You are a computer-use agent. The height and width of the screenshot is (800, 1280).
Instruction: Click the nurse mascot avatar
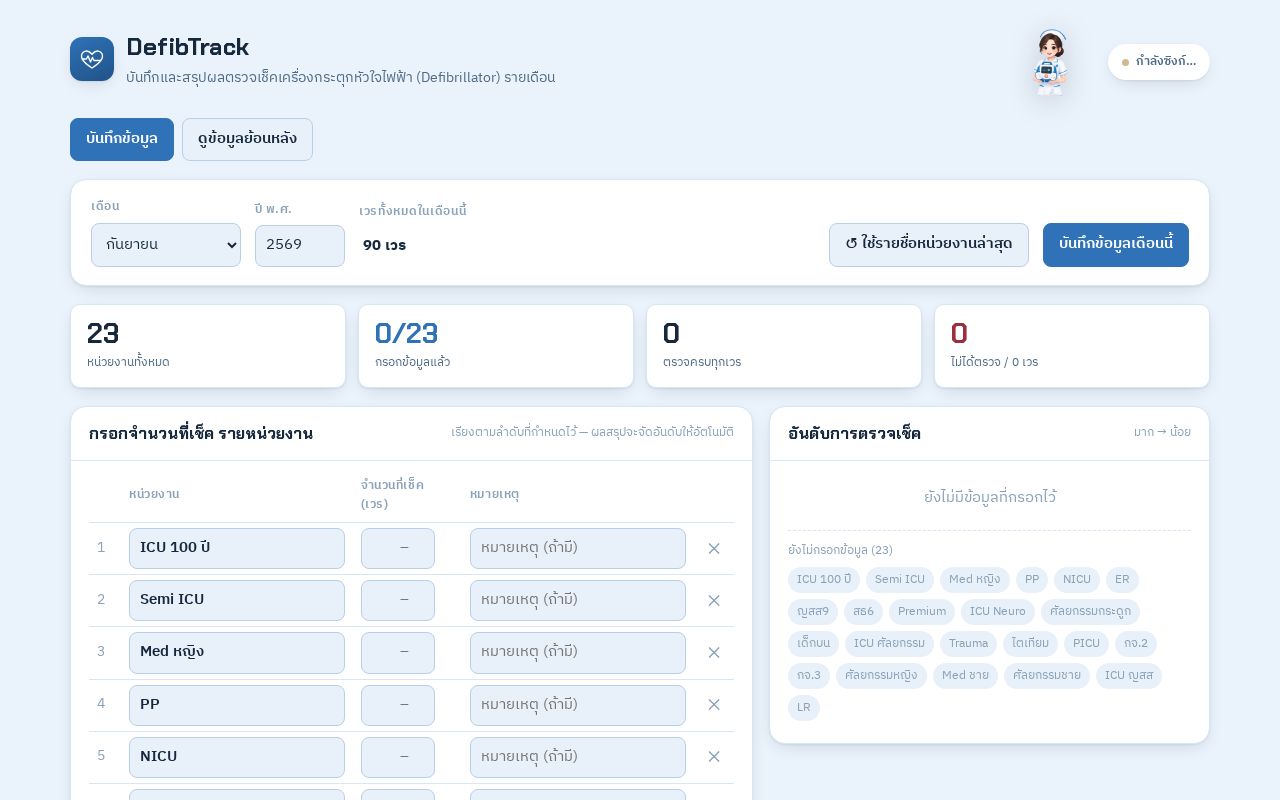click(1050, 62)
